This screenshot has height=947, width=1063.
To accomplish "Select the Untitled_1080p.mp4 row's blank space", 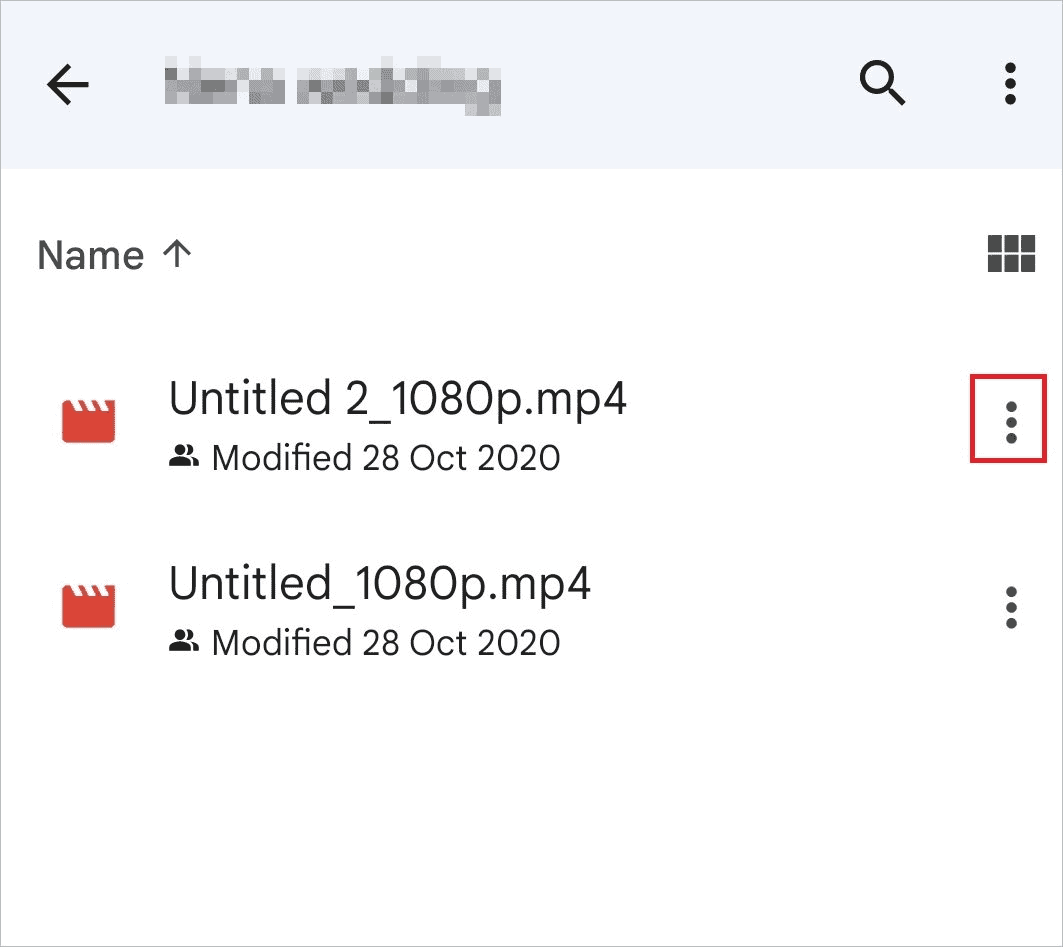I will coord(790,608).
